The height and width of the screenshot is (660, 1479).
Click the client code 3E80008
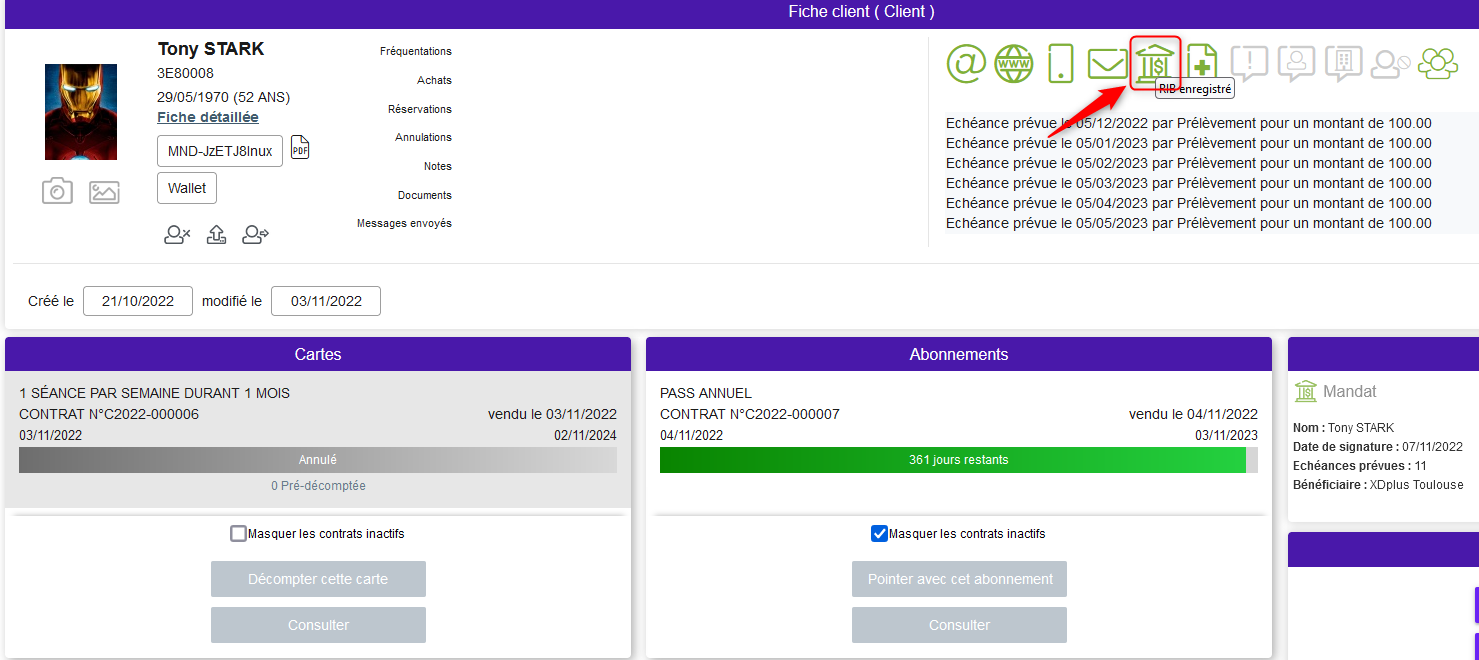[x=185, y=74]
